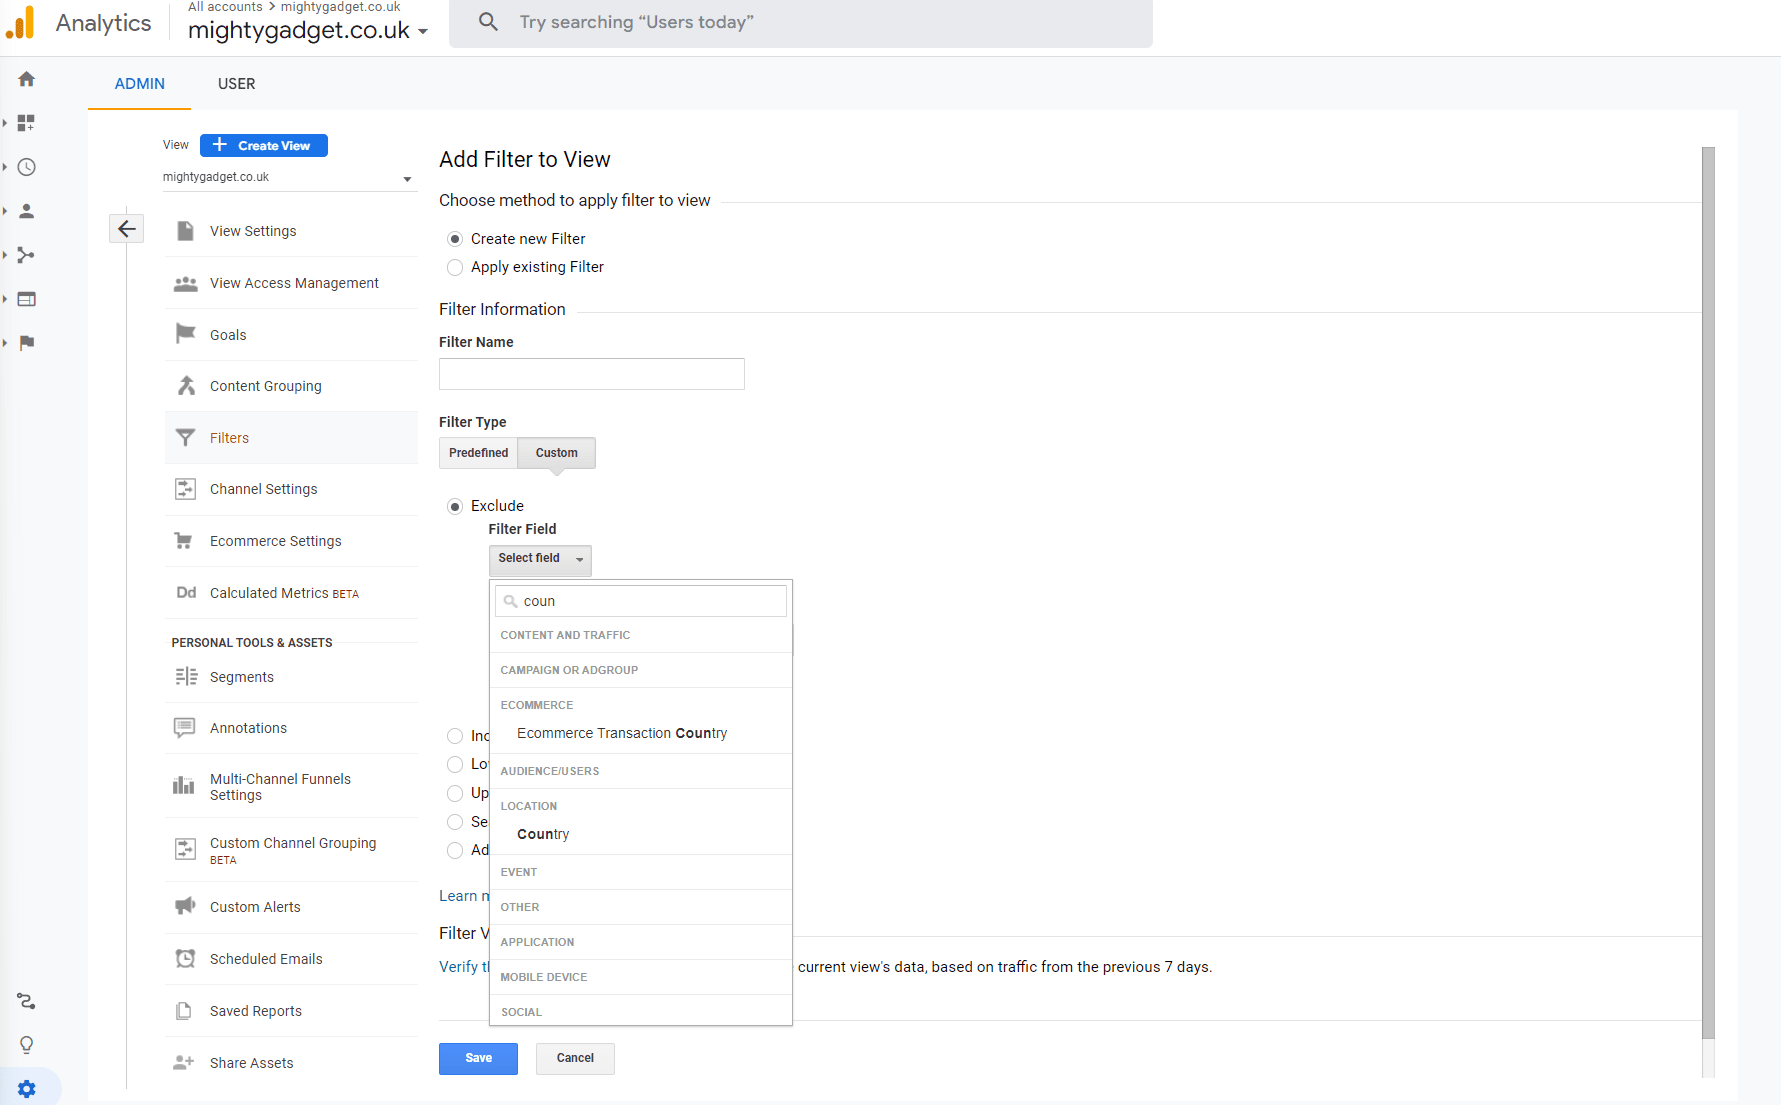Click the Home icon in left sidebar
Viewport: 1781px width, 1105px height.
click(27, 79)
